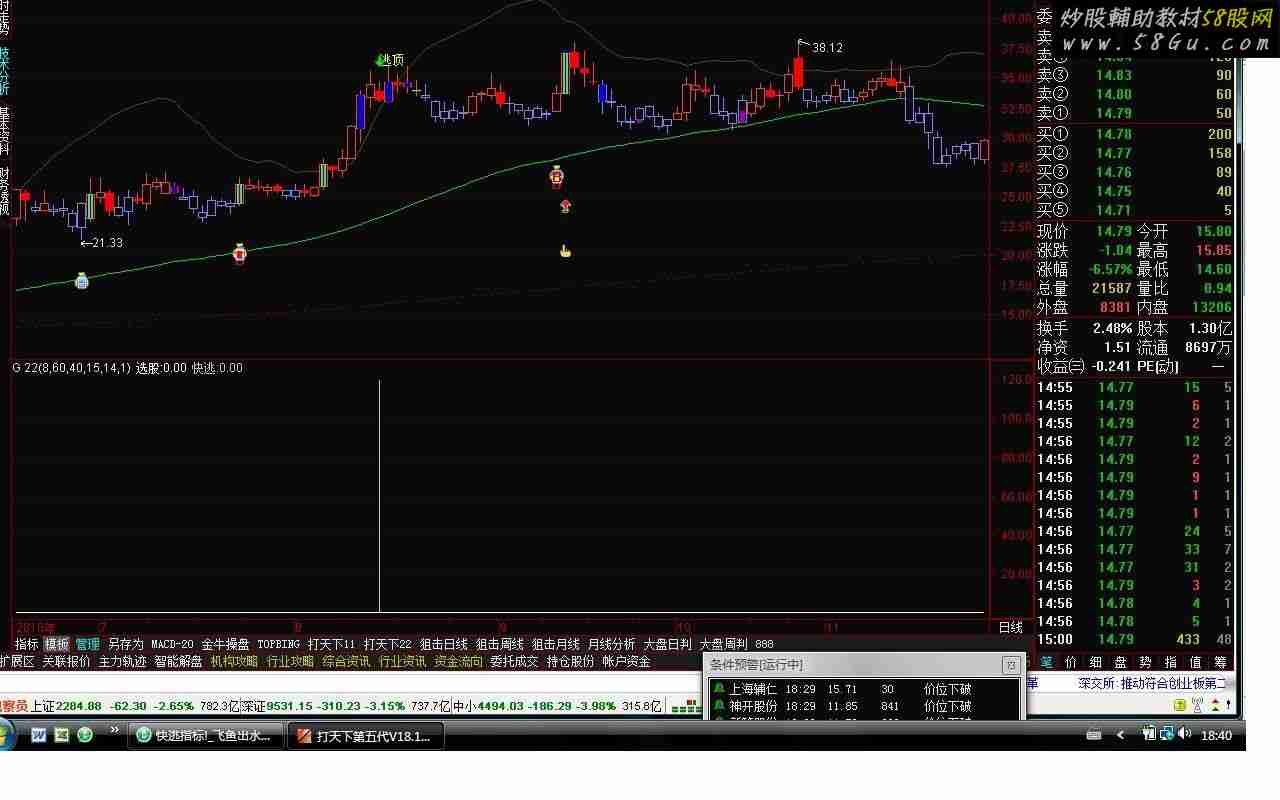Switch quote panel to 筹 tab
1280x800 pixels.
[x=1220, y=661]
